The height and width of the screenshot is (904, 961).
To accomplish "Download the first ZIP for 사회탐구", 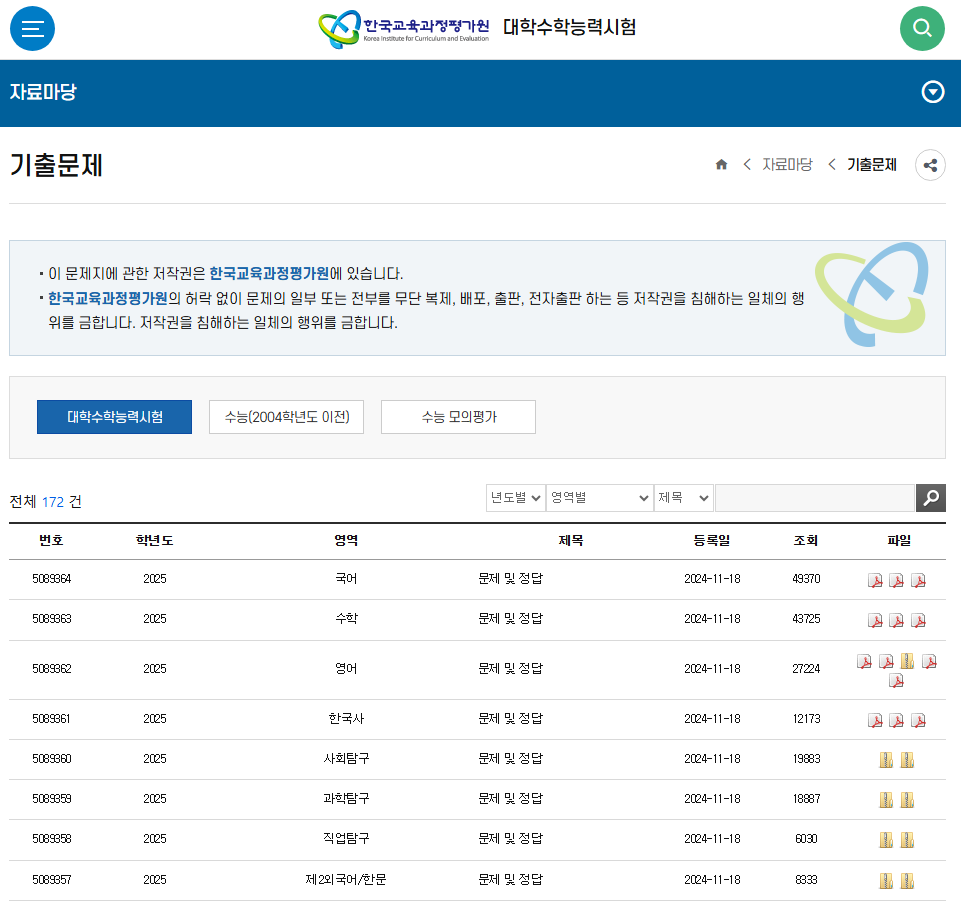I will point(884,759).
